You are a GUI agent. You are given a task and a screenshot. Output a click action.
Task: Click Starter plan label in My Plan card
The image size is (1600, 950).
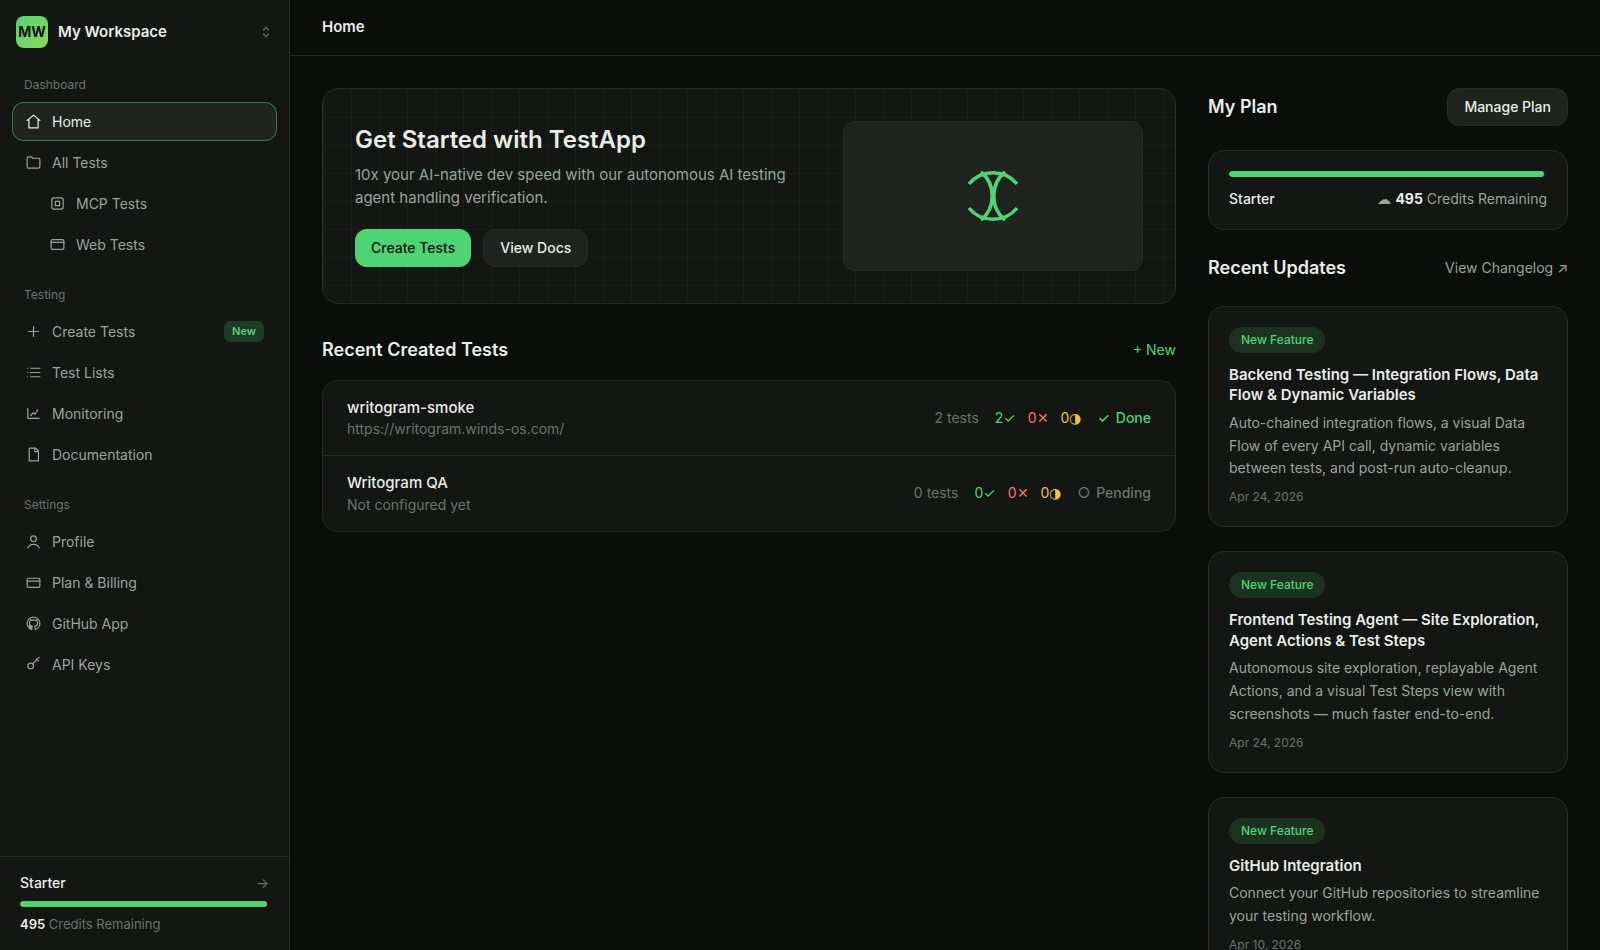(x=1251, y=199)
